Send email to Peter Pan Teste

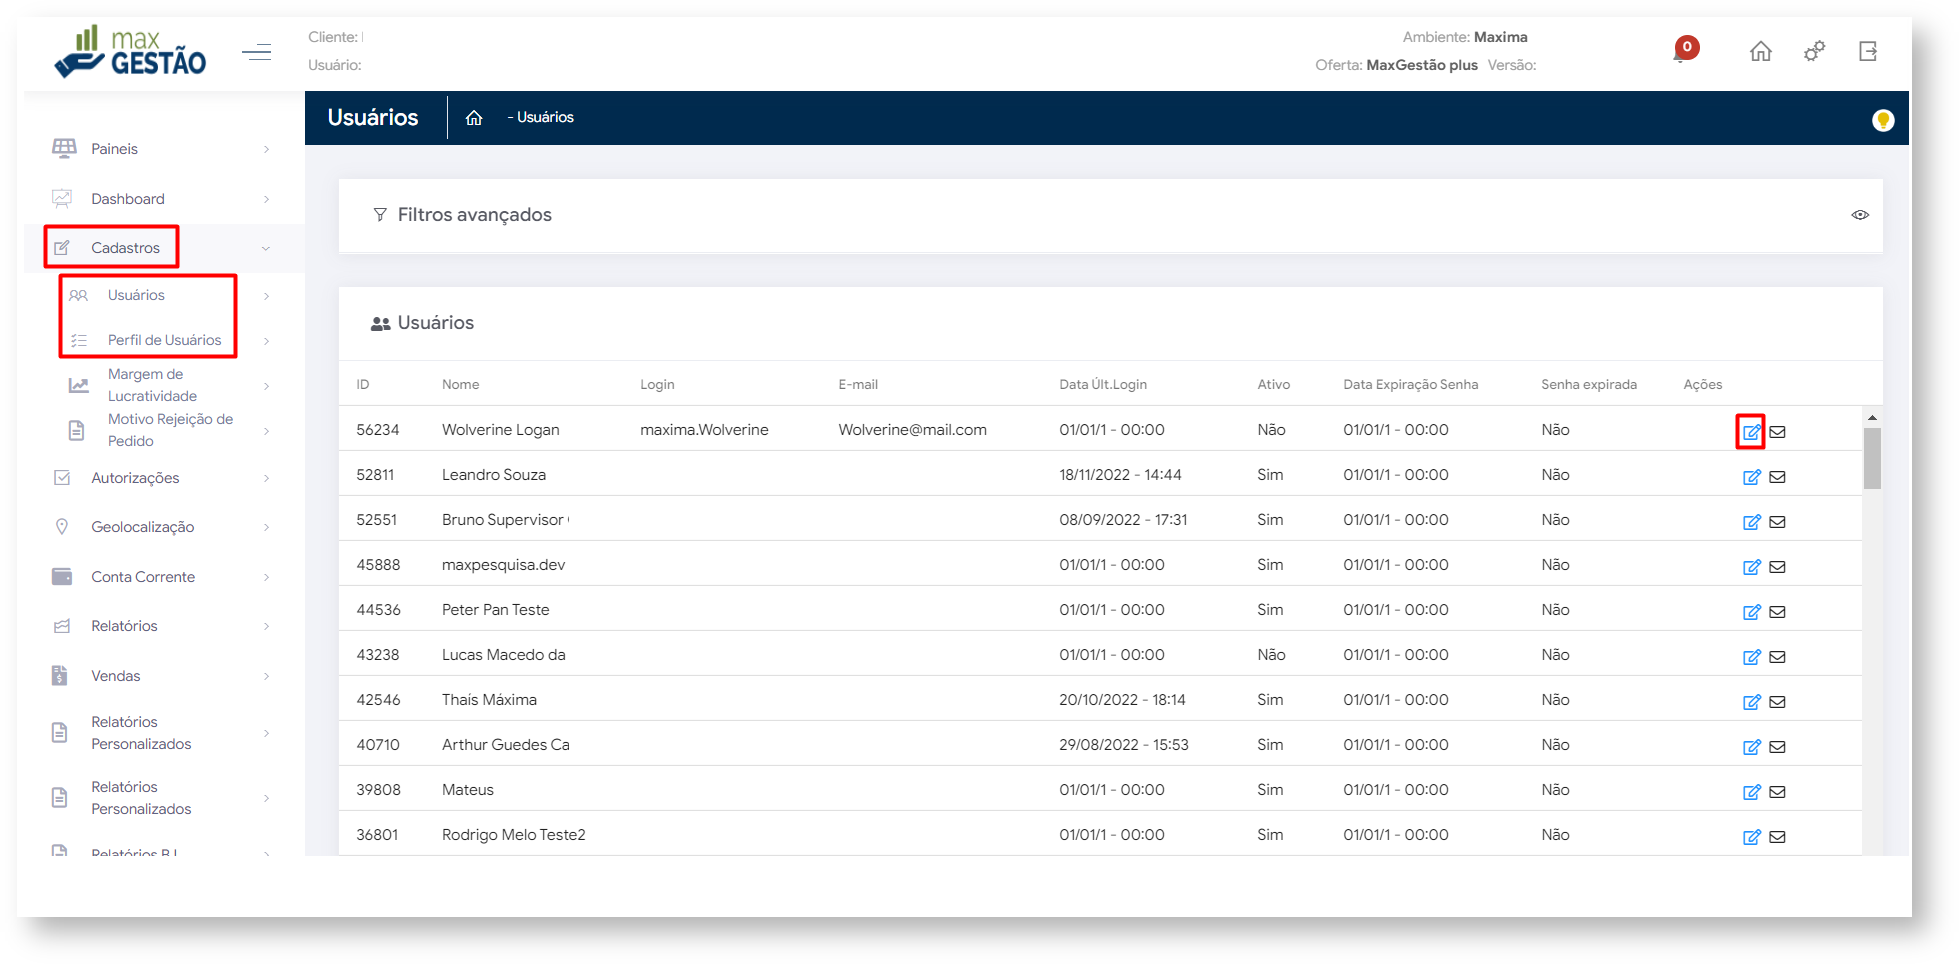click(x=1777, y=612)
